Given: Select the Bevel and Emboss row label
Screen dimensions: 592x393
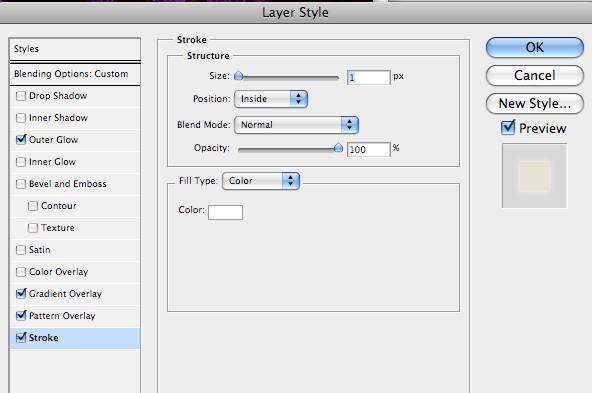Looking at the screenshot, I should (68, 184).
